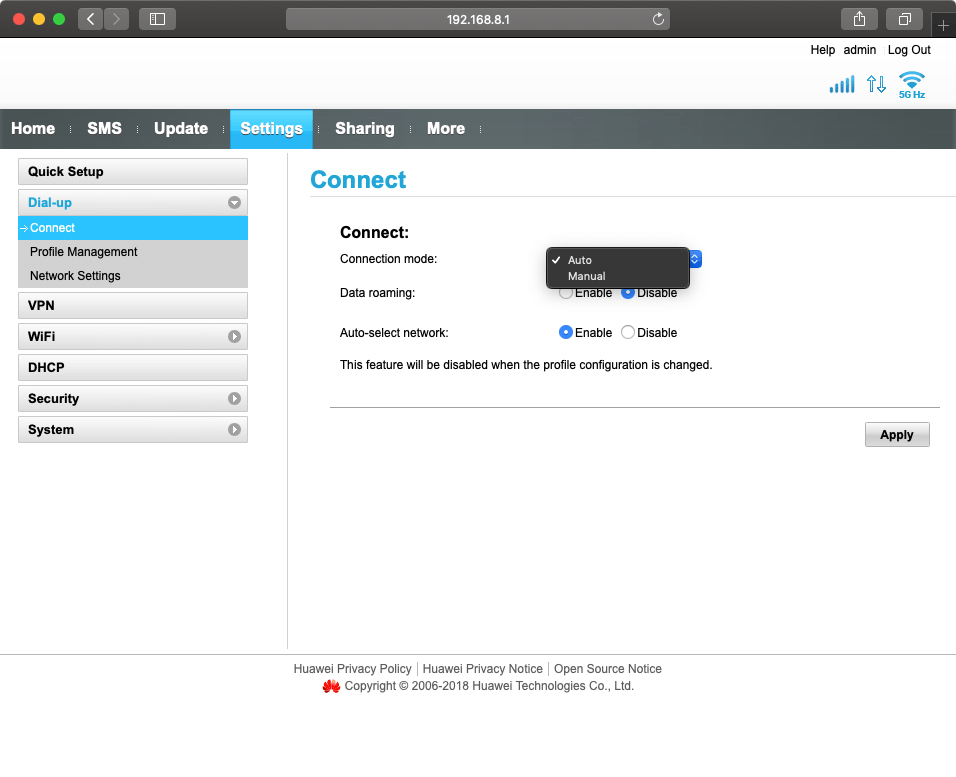Select Disable for Data roaming
Image resolution: width=956 pixels, height=777 pixels.
coord(628,293)
